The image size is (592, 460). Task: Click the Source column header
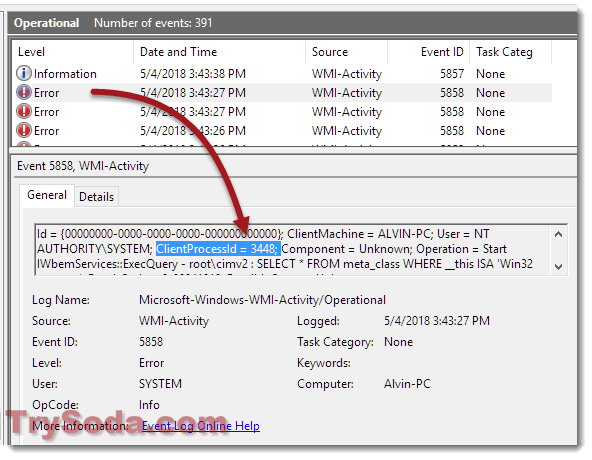[x=346, y=52]
